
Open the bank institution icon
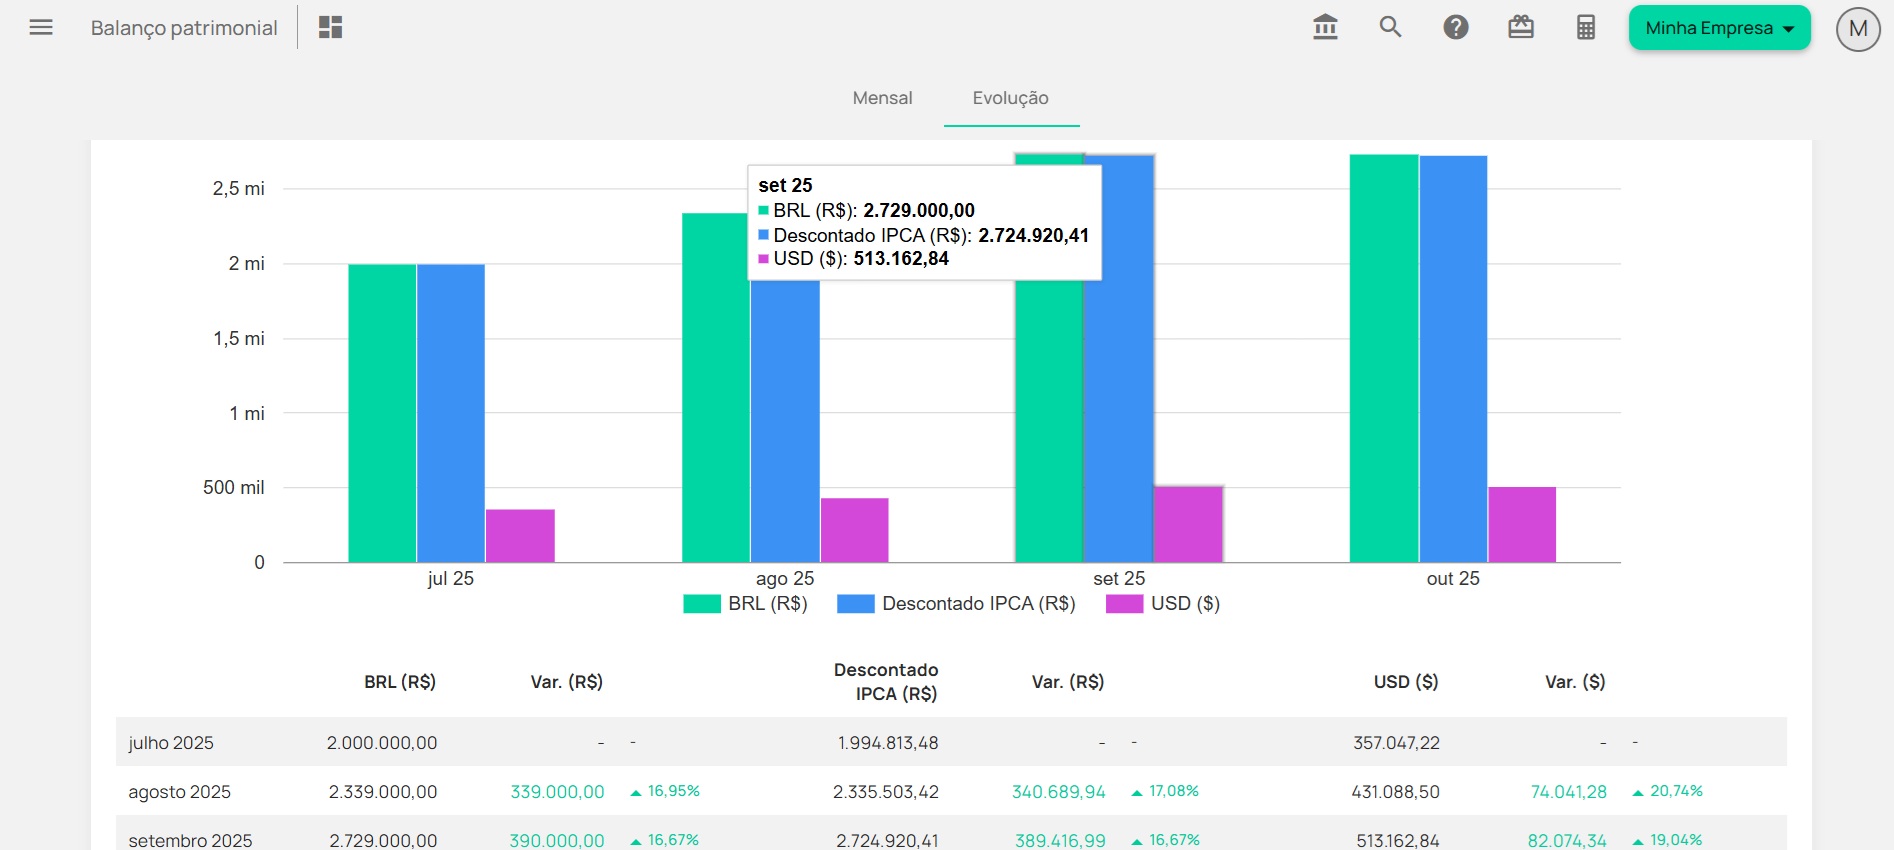[1325, 28]
